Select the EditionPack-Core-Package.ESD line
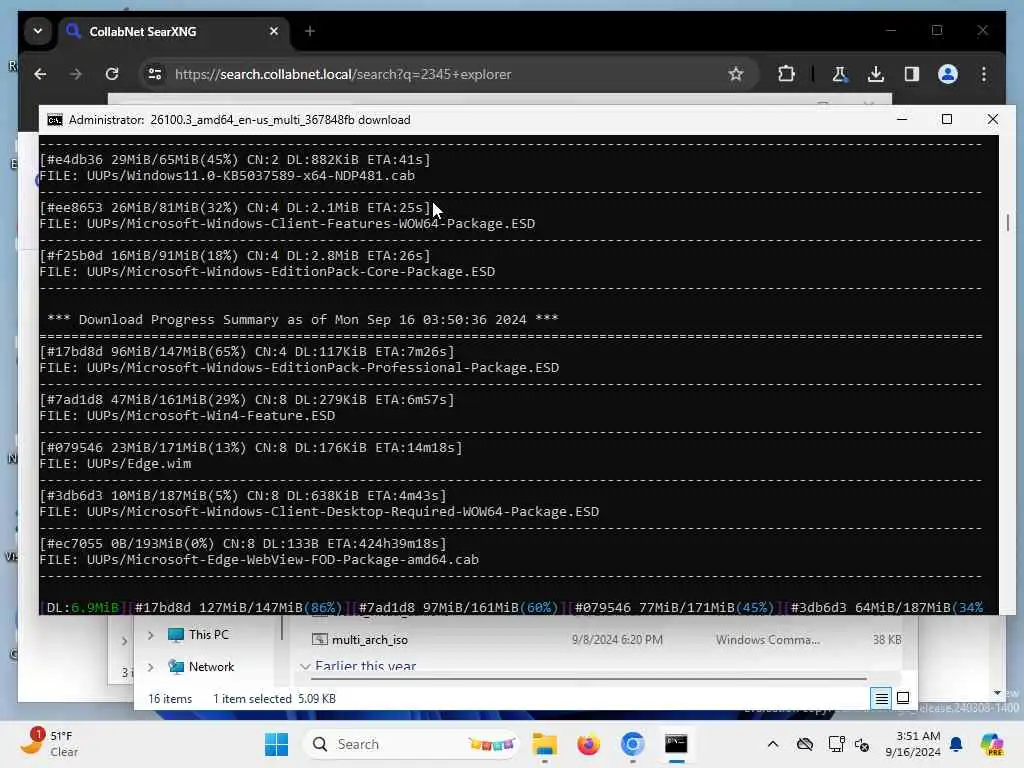This screenshot has height=768, width=1024. [267, 272]
